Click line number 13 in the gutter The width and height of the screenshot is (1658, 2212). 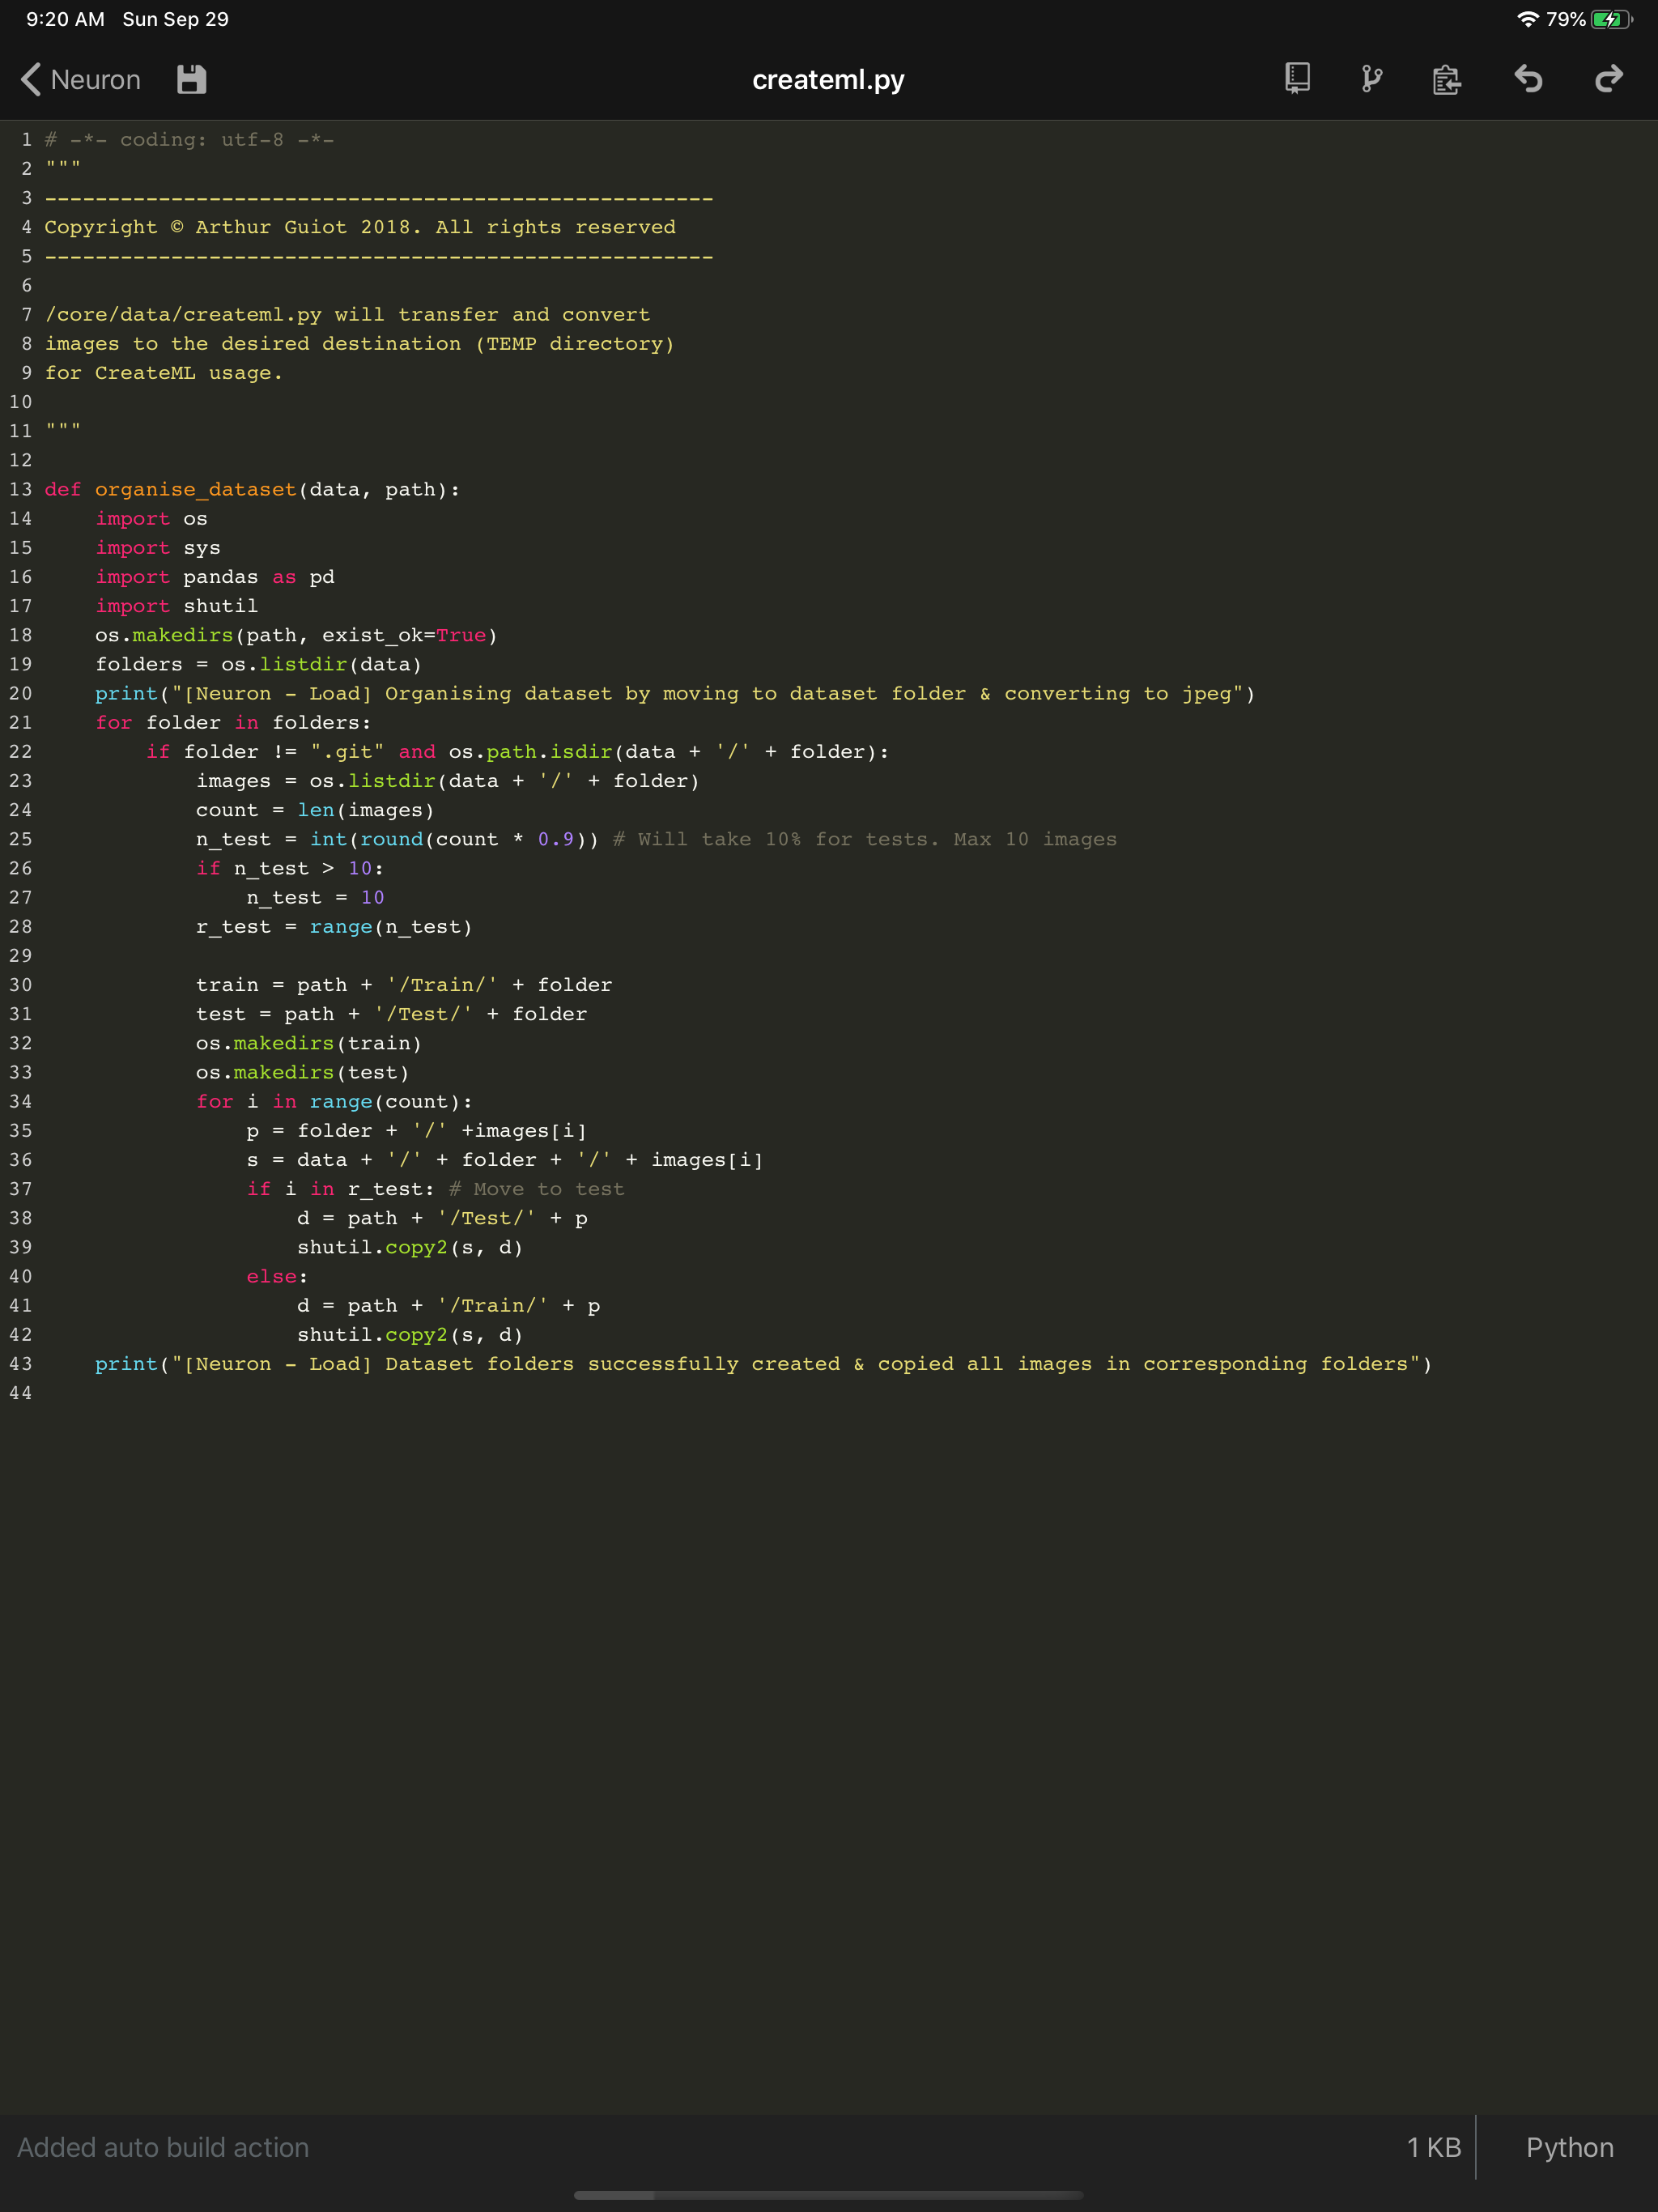click(x=21, y=489)
